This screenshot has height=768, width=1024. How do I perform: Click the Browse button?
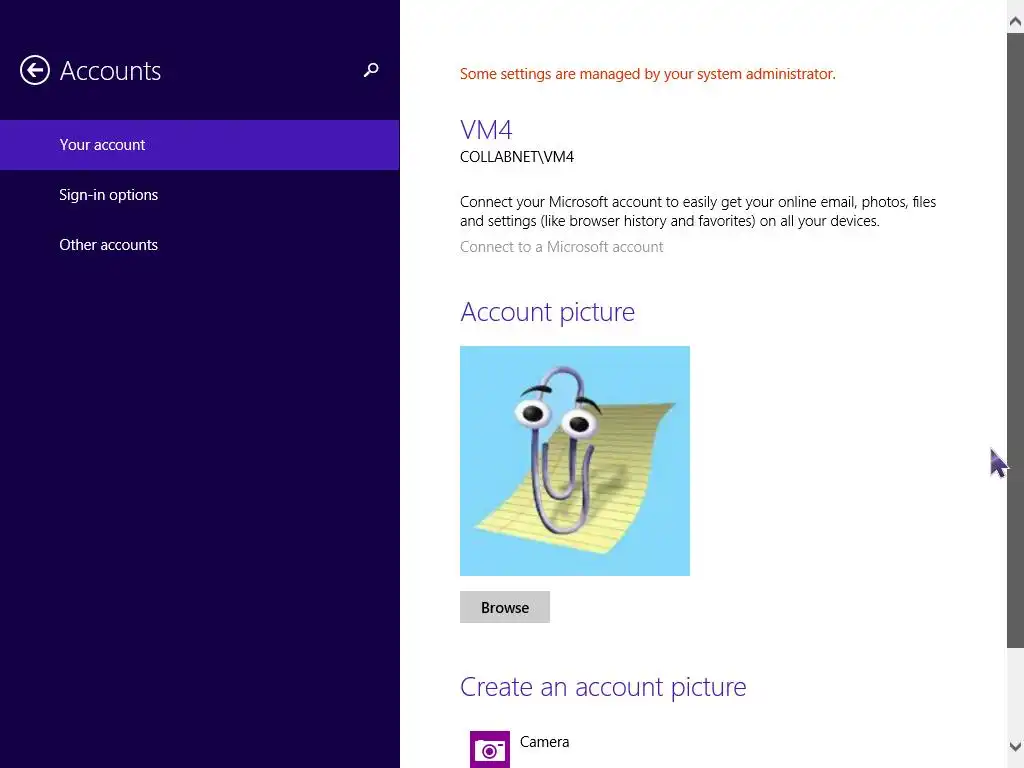505,607
